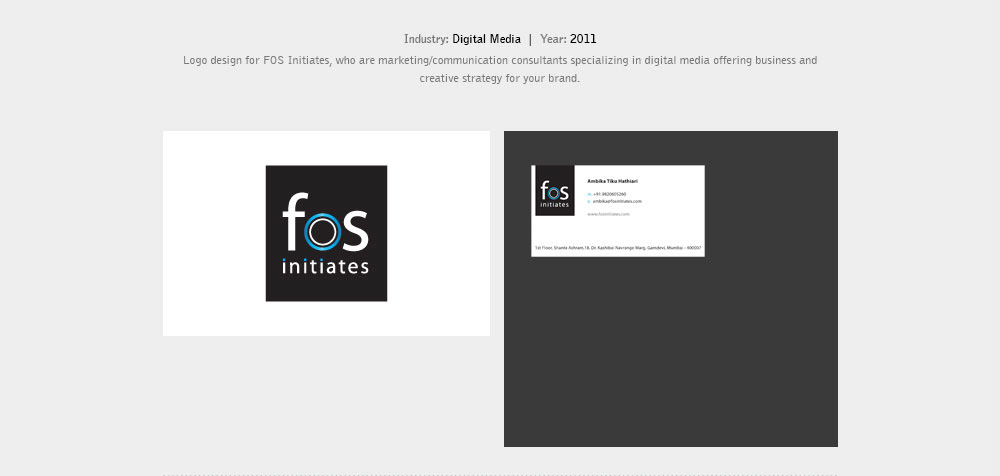1000x476 pixels.
Task: Click the website URL on business card
Action: pyautogui.click(x=607, y=214)
